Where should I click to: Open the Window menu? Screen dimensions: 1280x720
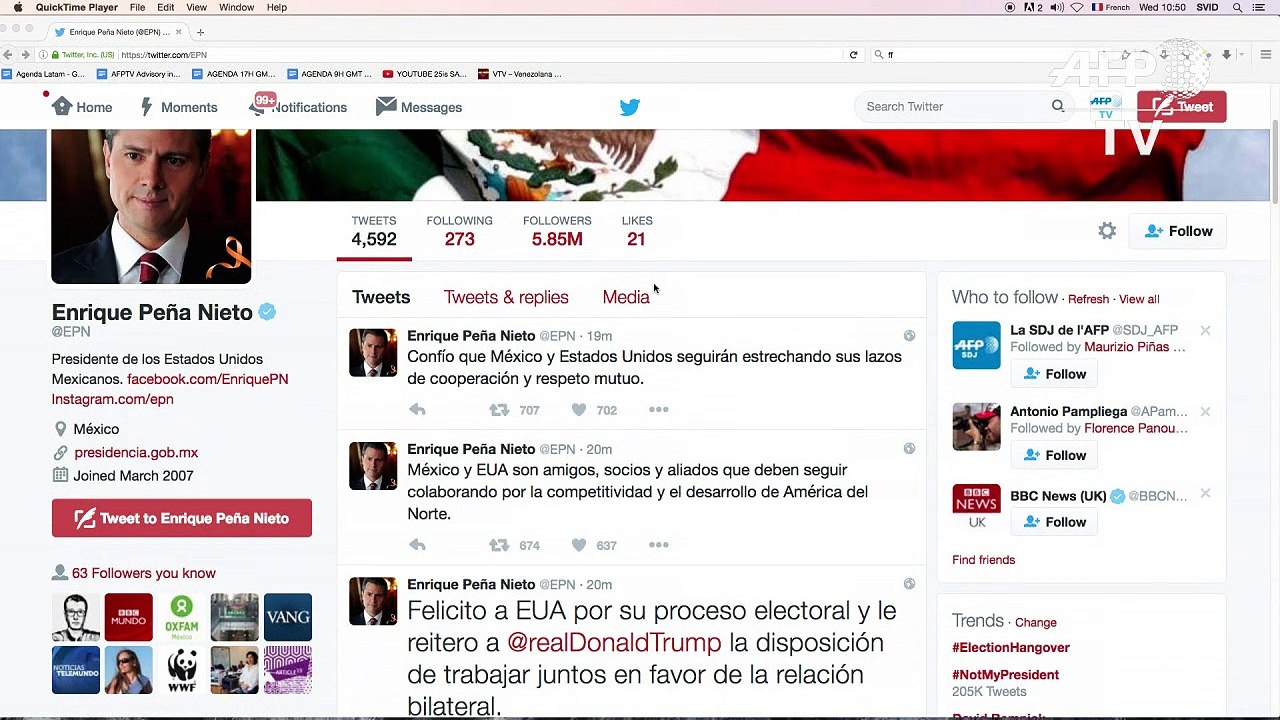click(x=237, y=7)
